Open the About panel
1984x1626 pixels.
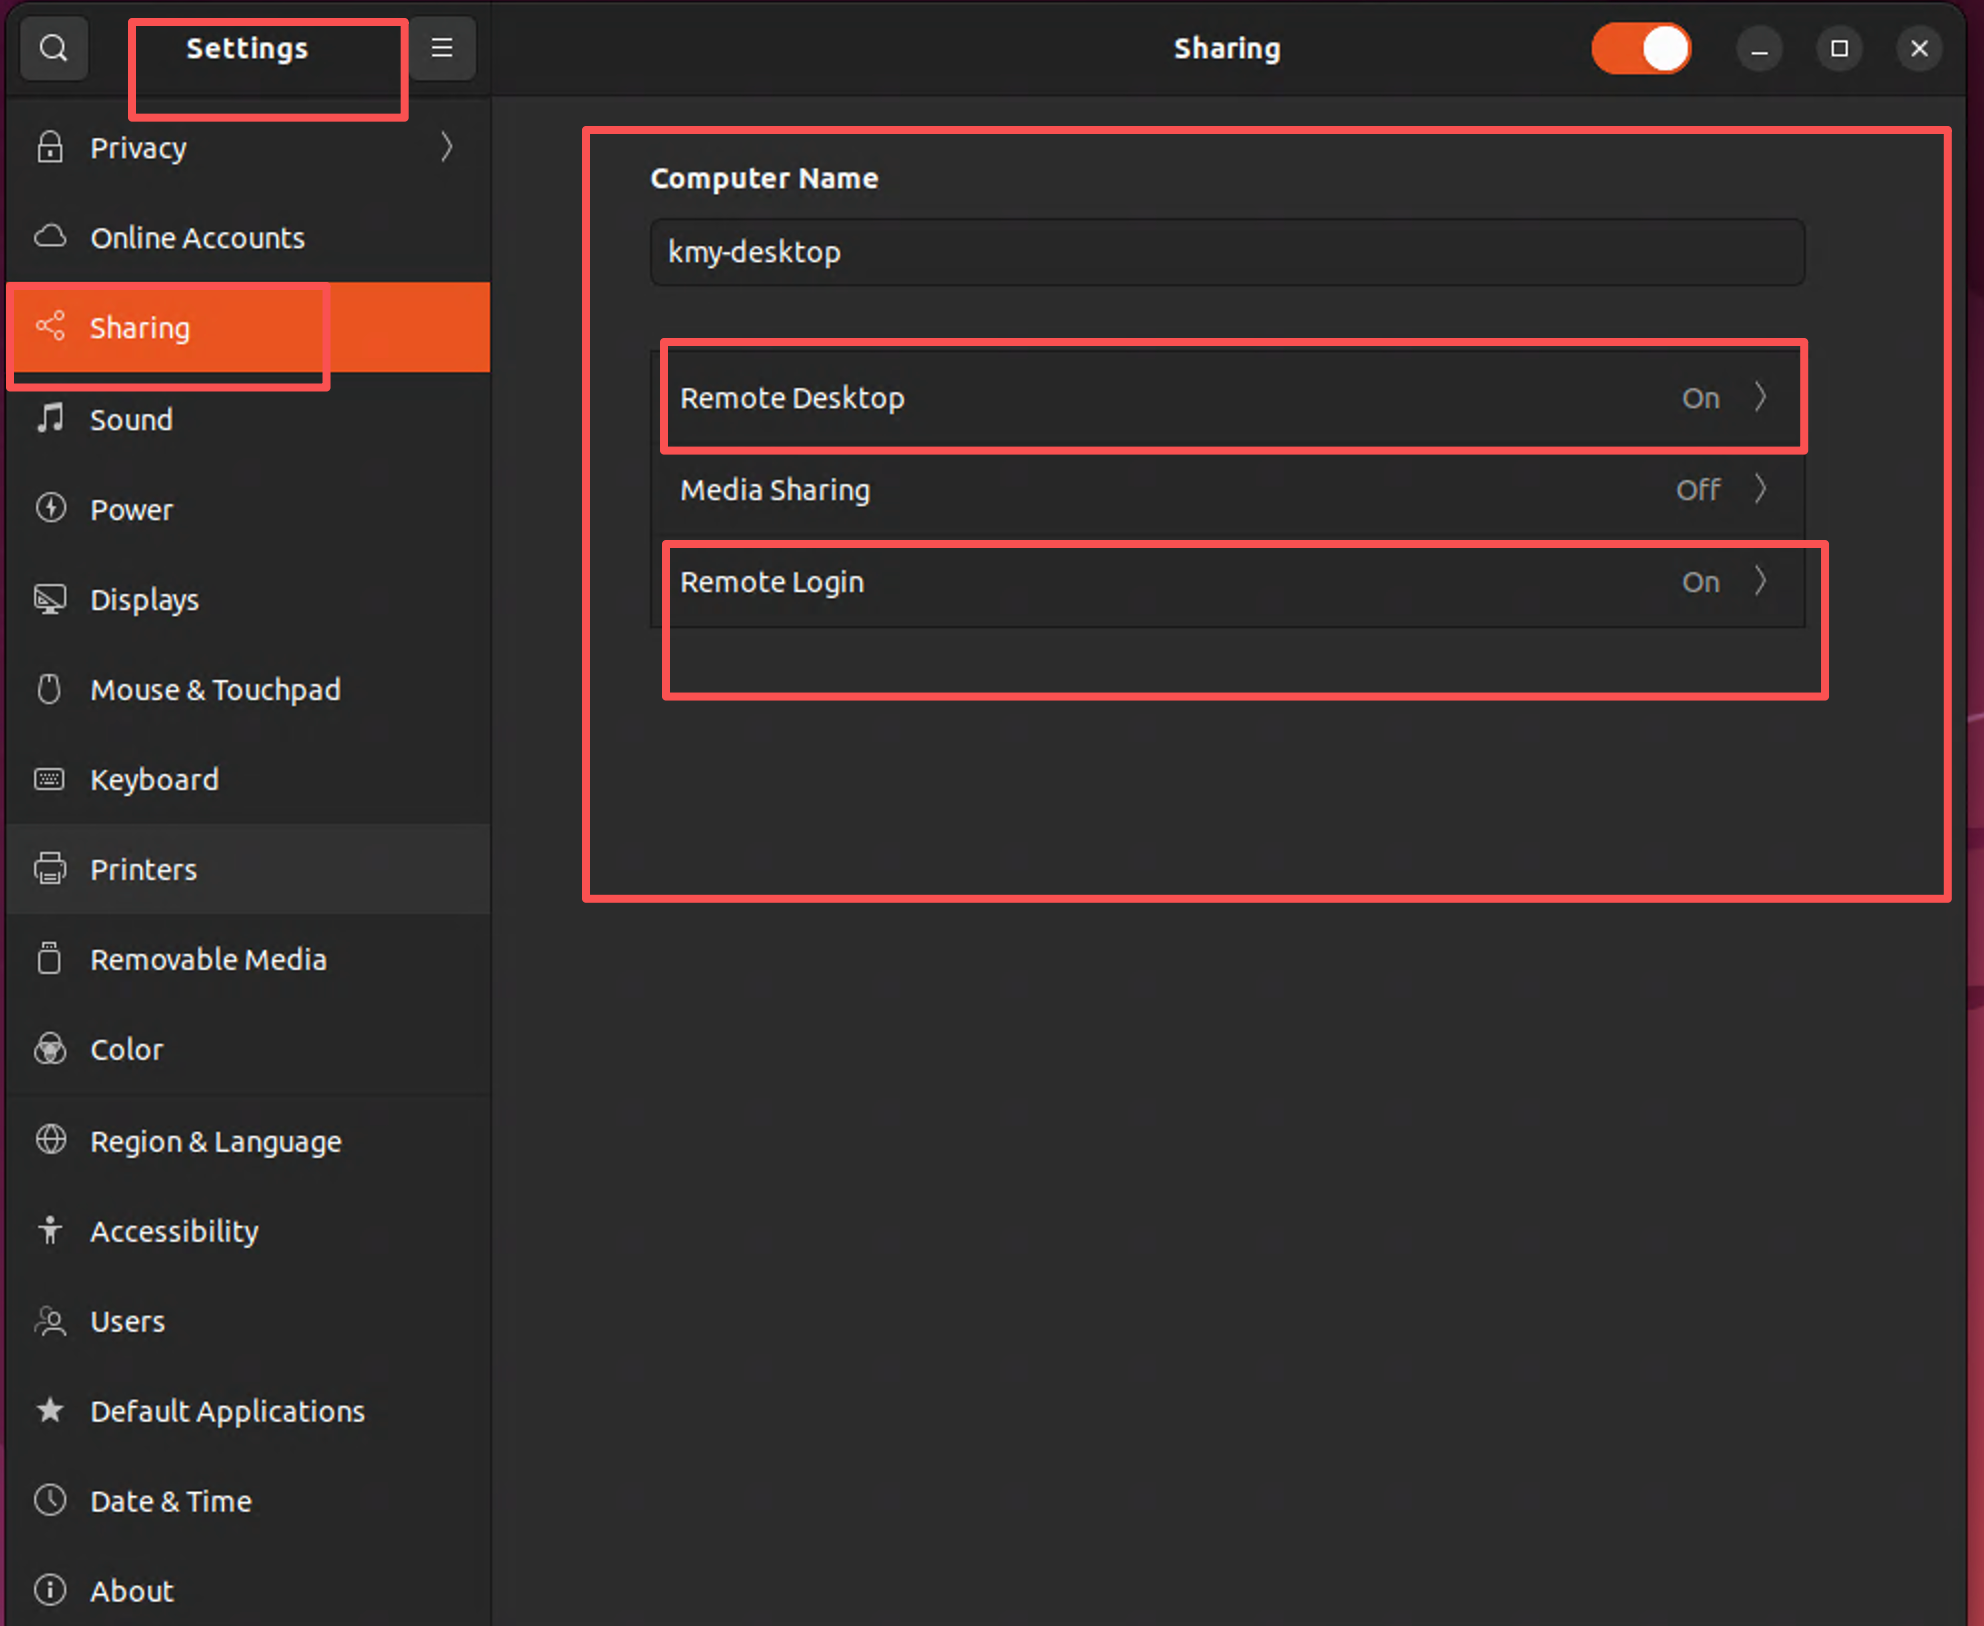(x=248, y=1590)
